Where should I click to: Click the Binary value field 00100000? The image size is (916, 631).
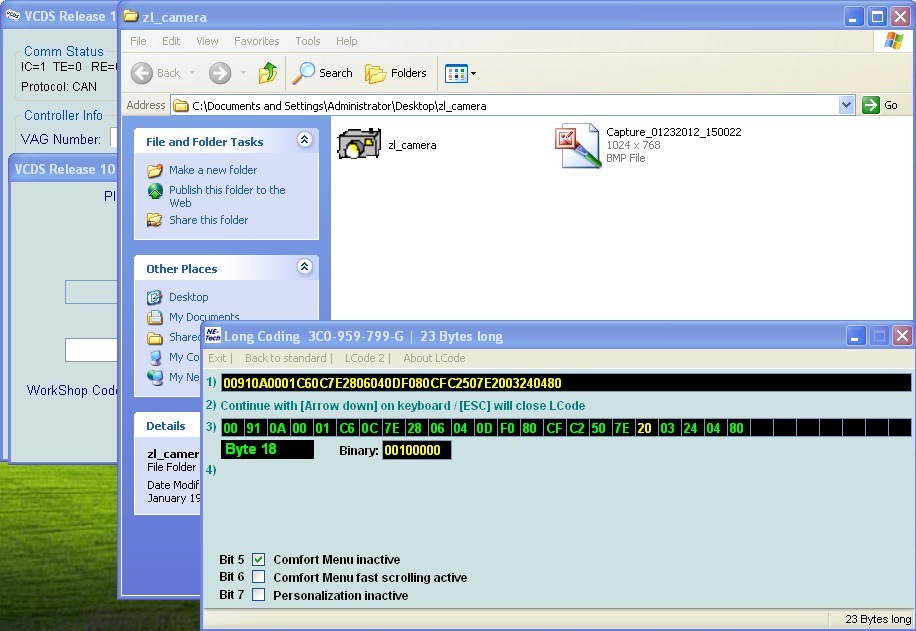[417, 450]
